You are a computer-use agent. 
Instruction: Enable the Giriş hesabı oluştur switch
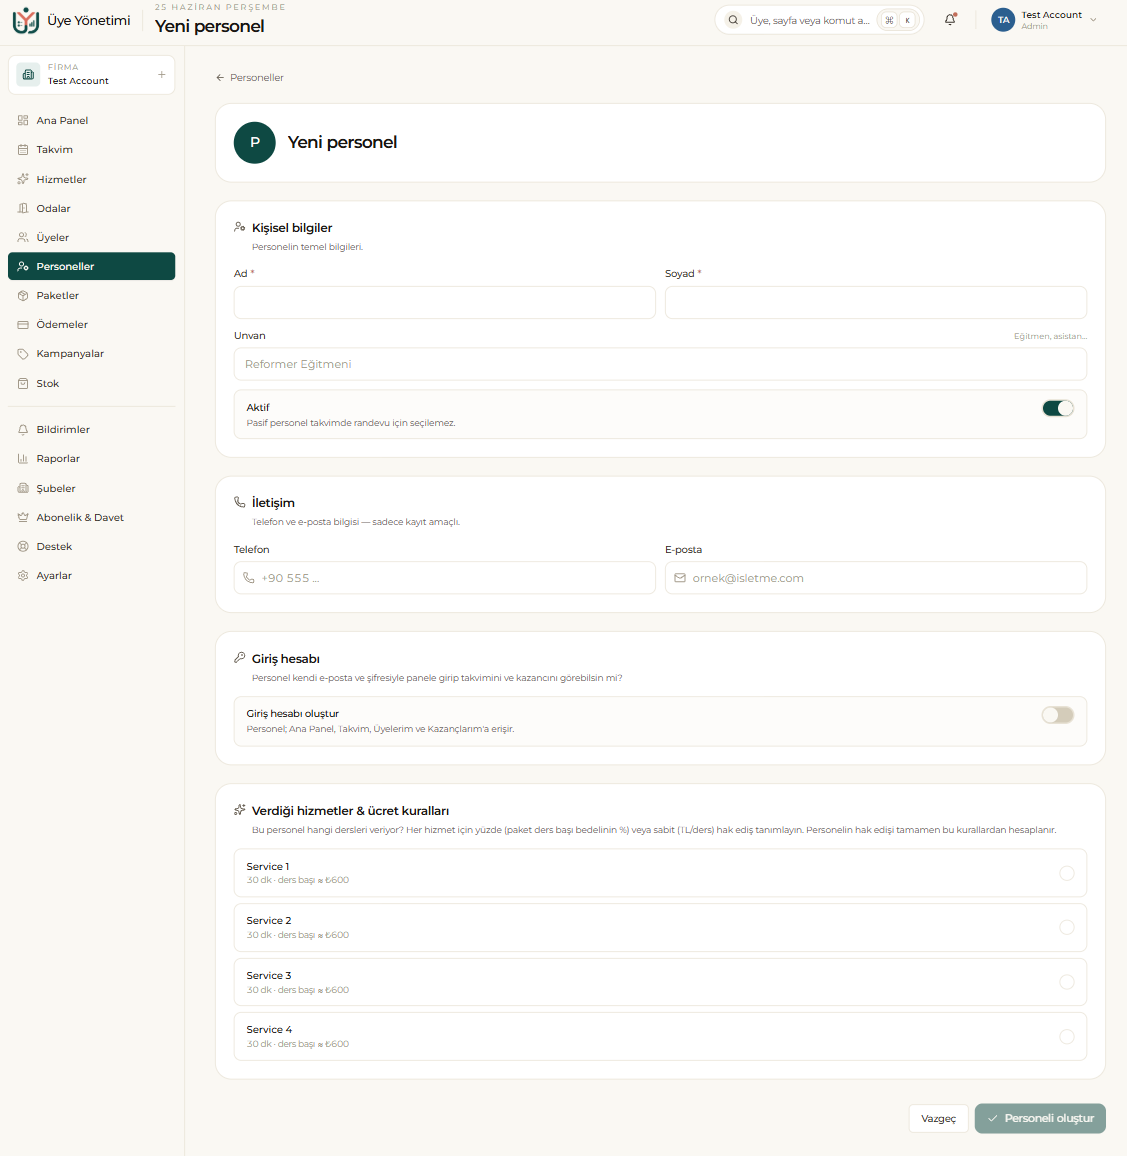(x=1058, y=715)
